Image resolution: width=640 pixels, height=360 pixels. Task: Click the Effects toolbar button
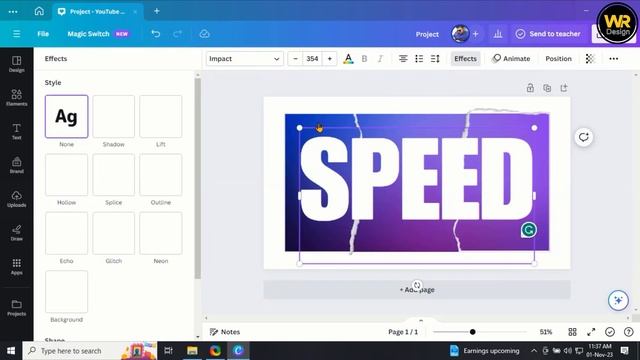pos(465,59)
